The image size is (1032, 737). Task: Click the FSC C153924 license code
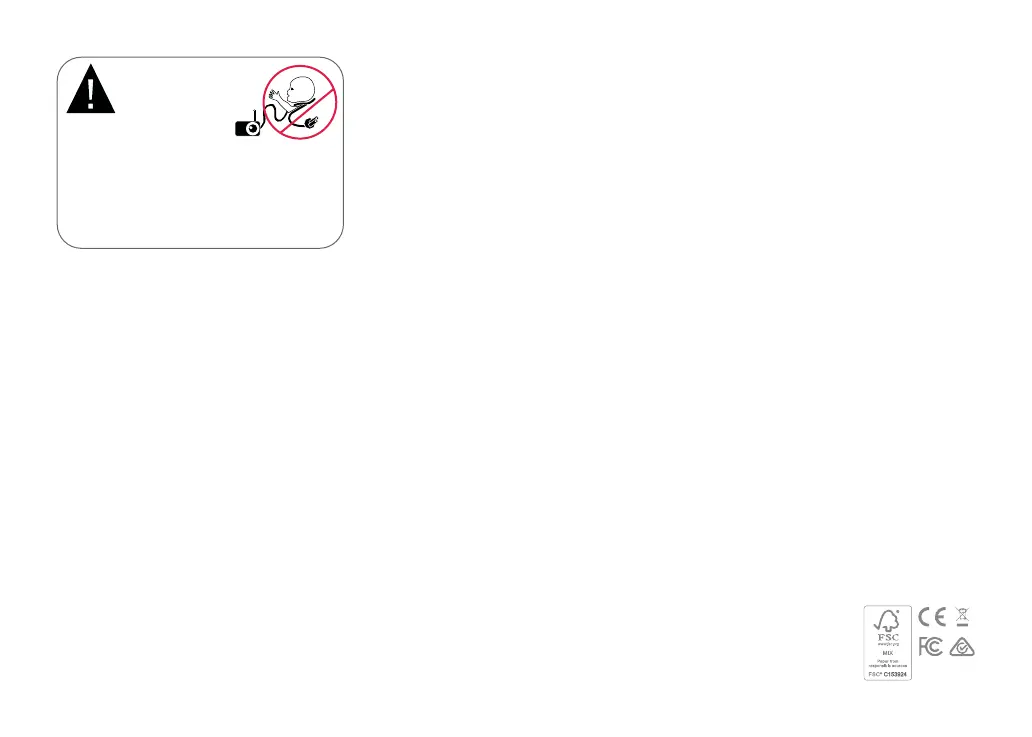tap(888, 674)
